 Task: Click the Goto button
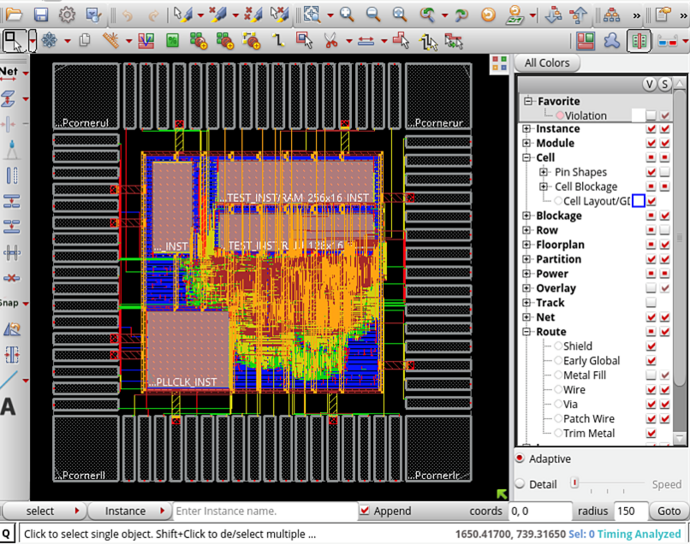tap(668, 511)
